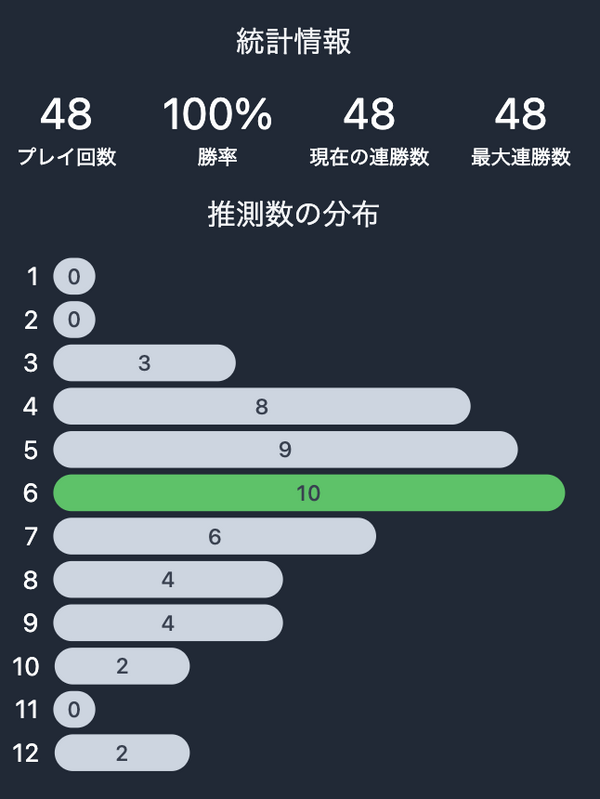Select the bar showing 9 for guess 5

click(285, 449)
